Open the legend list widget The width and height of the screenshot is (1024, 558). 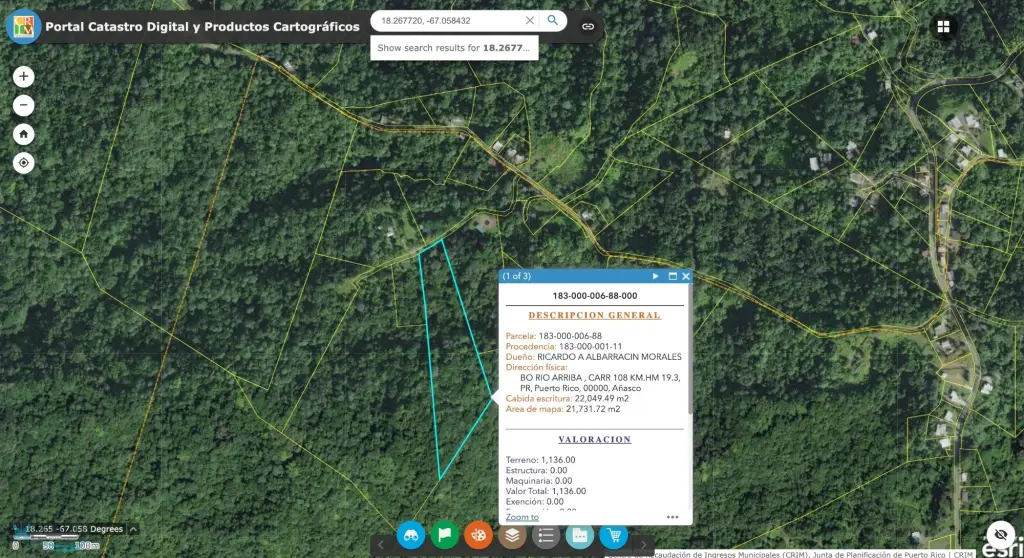pos(546,535)
